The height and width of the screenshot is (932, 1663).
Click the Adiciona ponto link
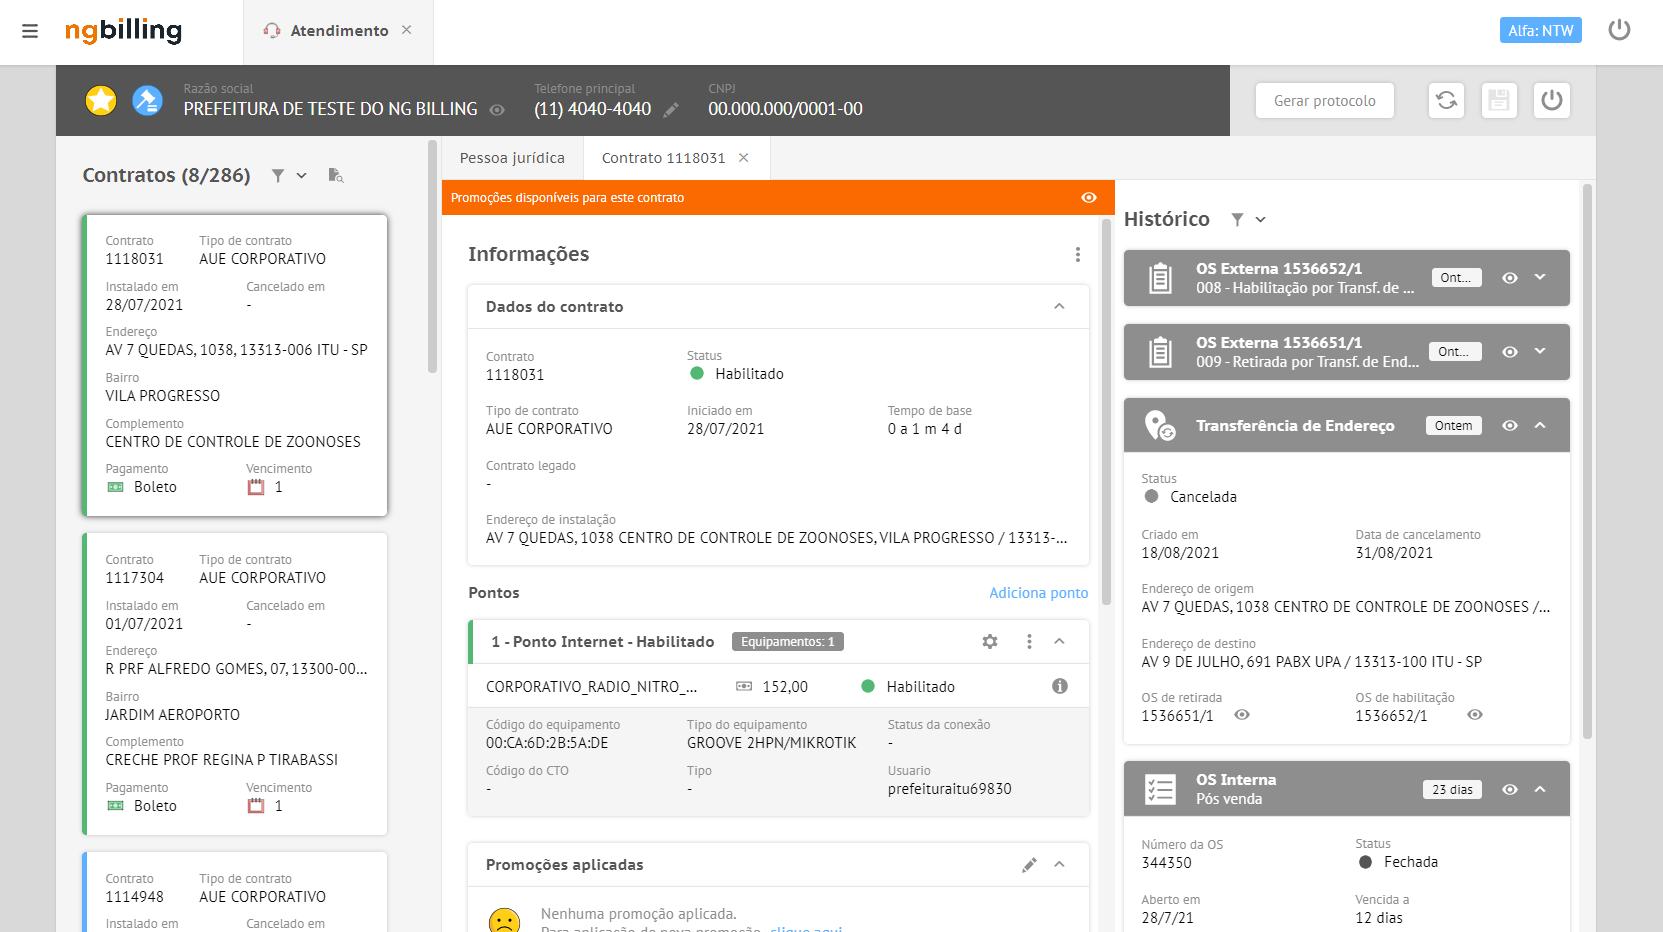1038,592
